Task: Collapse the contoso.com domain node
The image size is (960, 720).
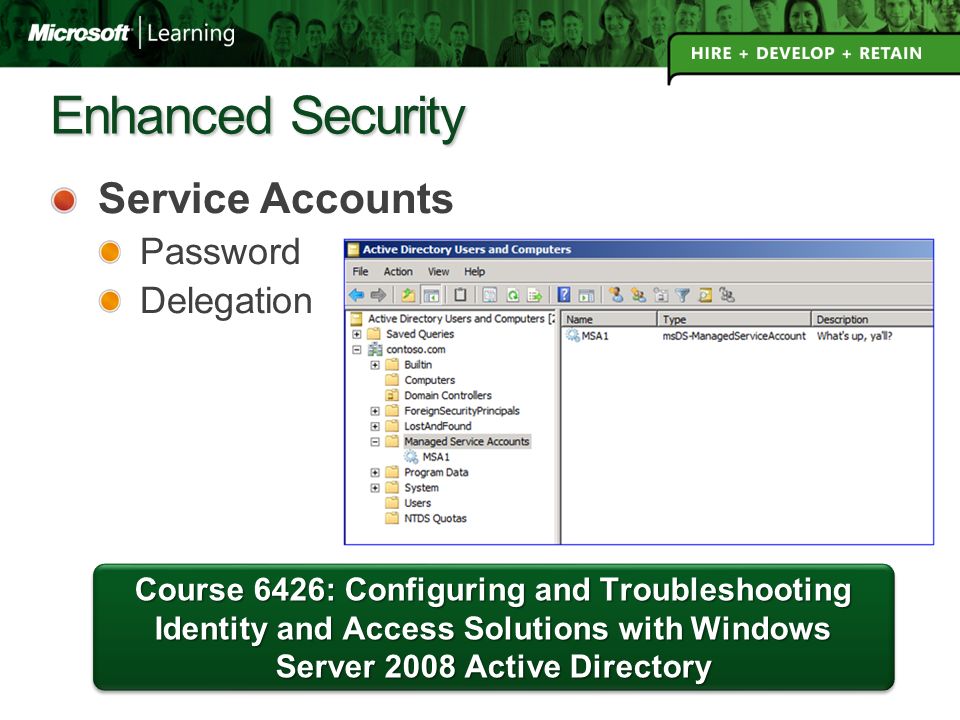Action: tap(357, 350)
